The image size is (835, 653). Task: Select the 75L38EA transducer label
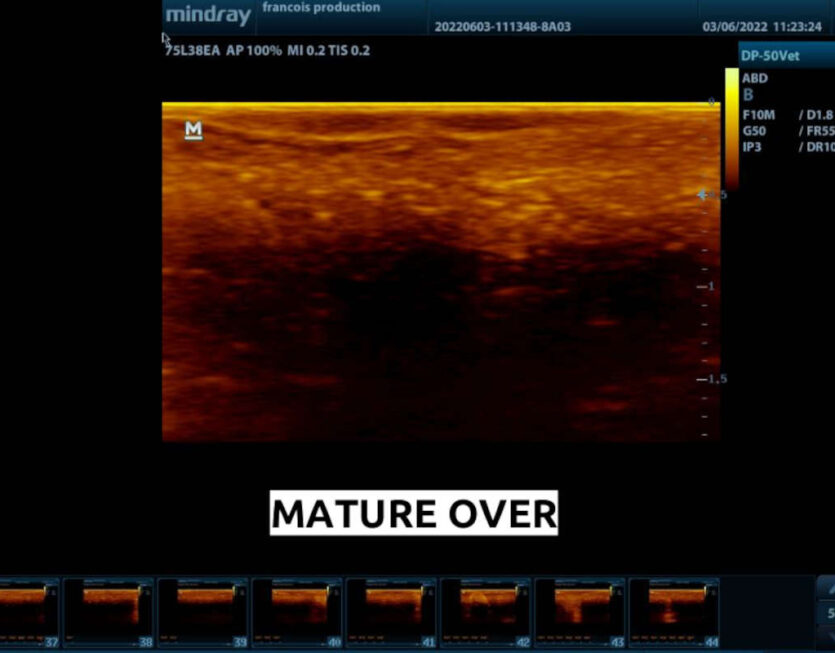(194, 49)
